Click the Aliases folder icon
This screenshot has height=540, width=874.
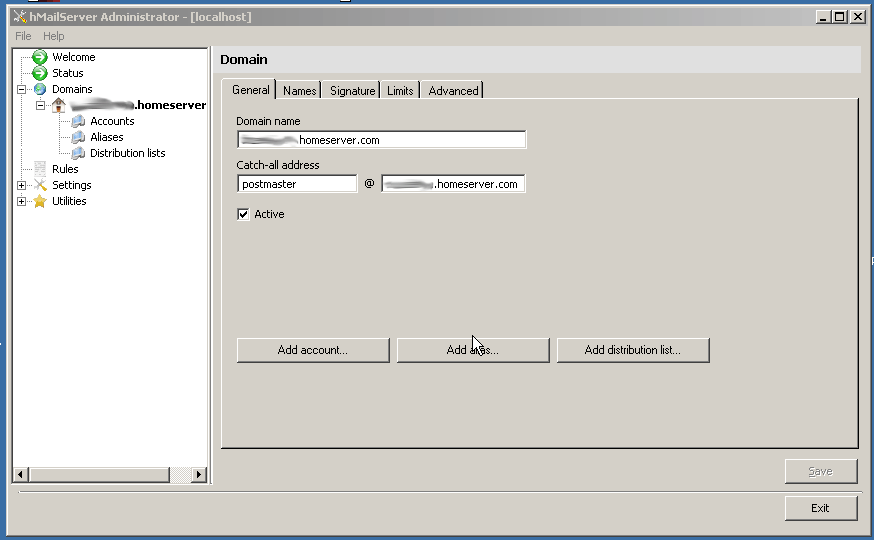[79, 137]
